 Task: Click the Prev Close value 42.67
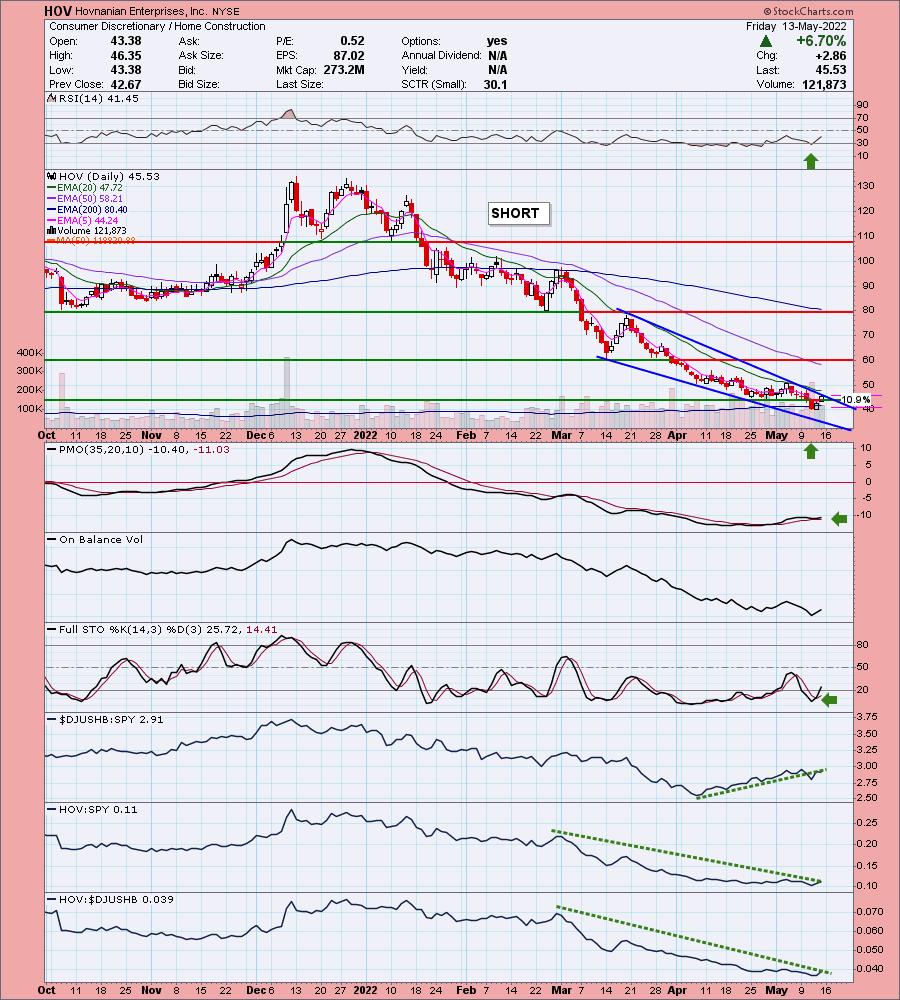pyautogui.click(x=126, y=84)
